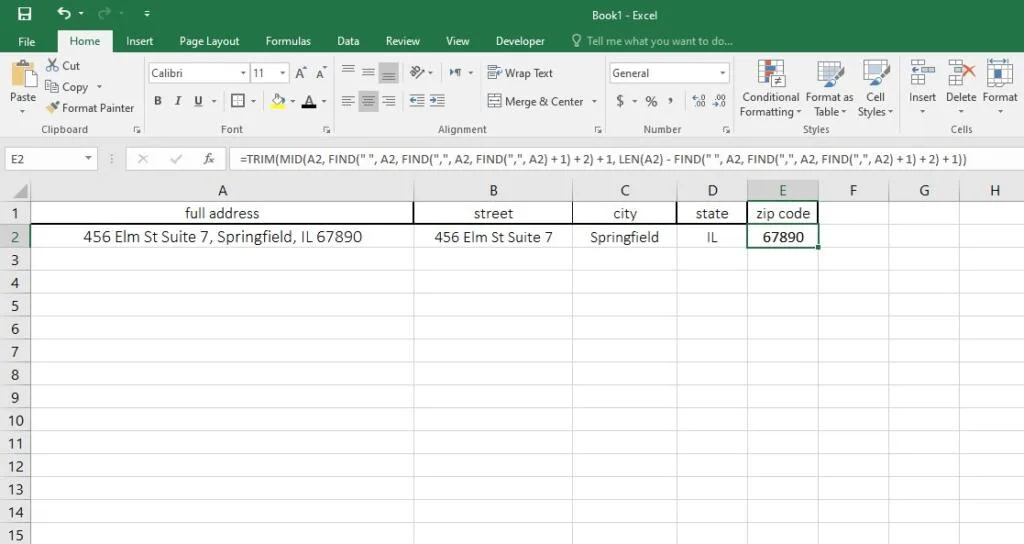Open the font size dropdown
1024x544 pixels.
click(x=282, y=73)
